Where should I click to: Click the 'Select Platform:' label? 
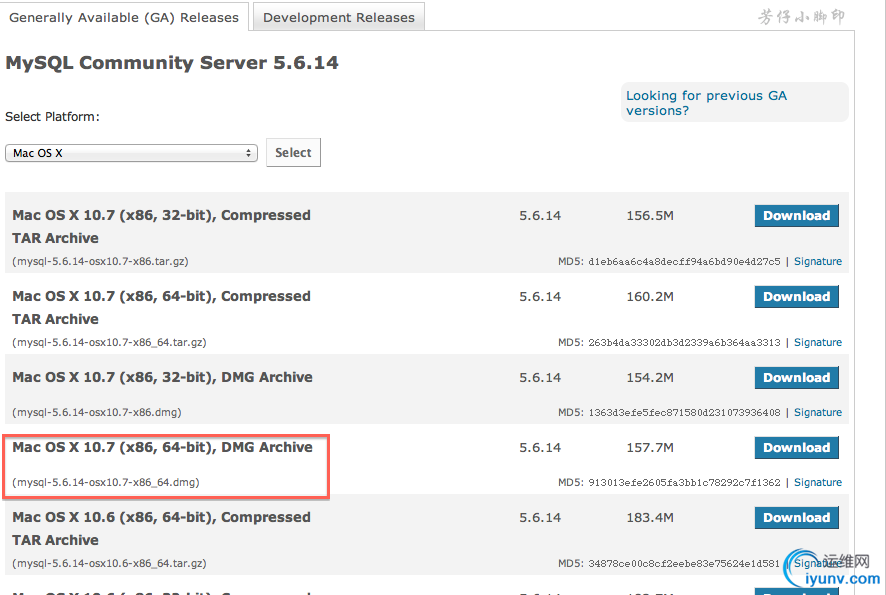52,117
